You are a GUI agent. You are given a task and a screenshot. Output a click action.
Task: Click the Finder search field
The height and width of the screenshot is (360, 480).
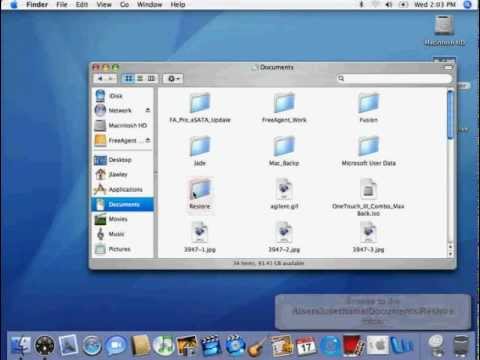pyautogui.click(x=394, y=78)
